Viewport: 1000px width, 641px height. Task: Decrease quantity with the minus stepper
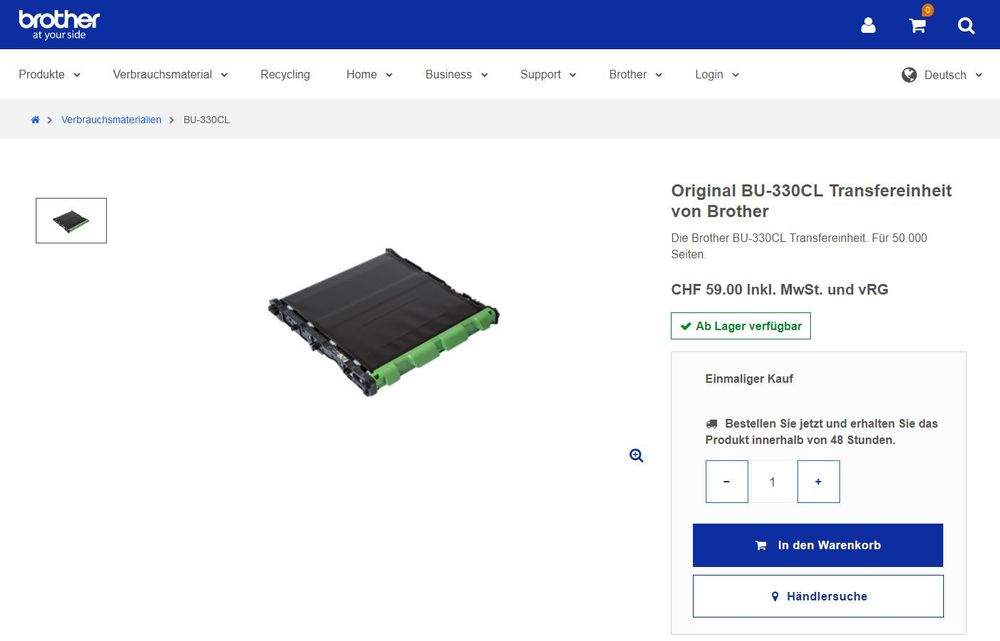click(x=726, y=481)
